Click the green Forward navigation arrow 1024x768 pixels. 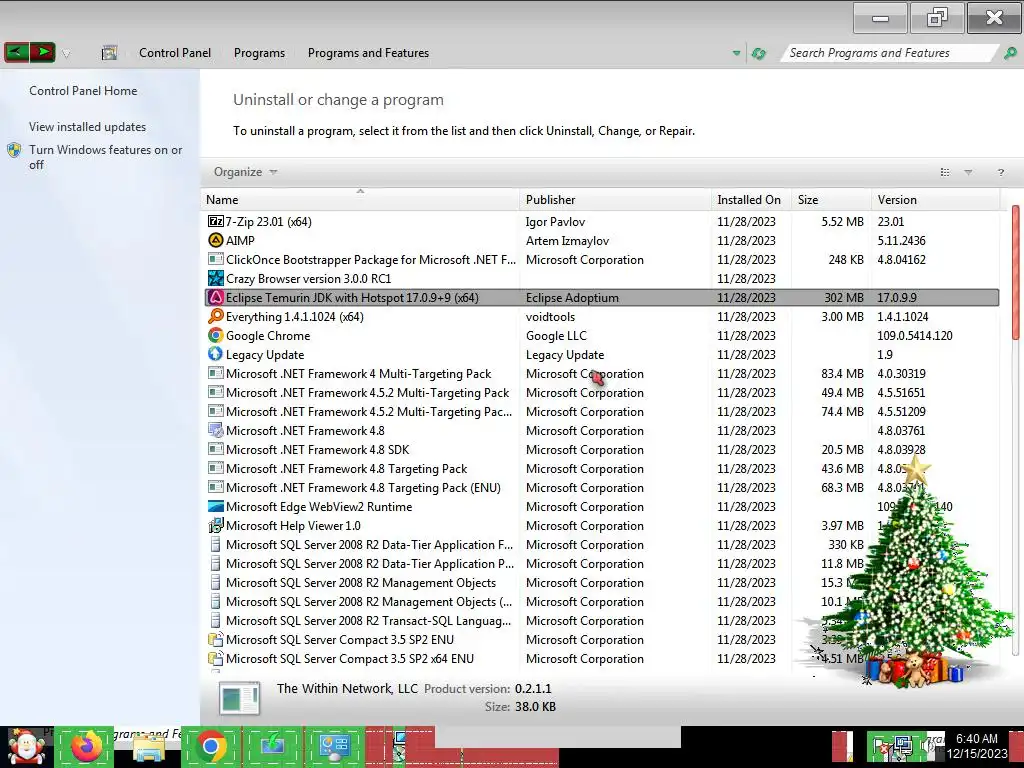(42, 52)
